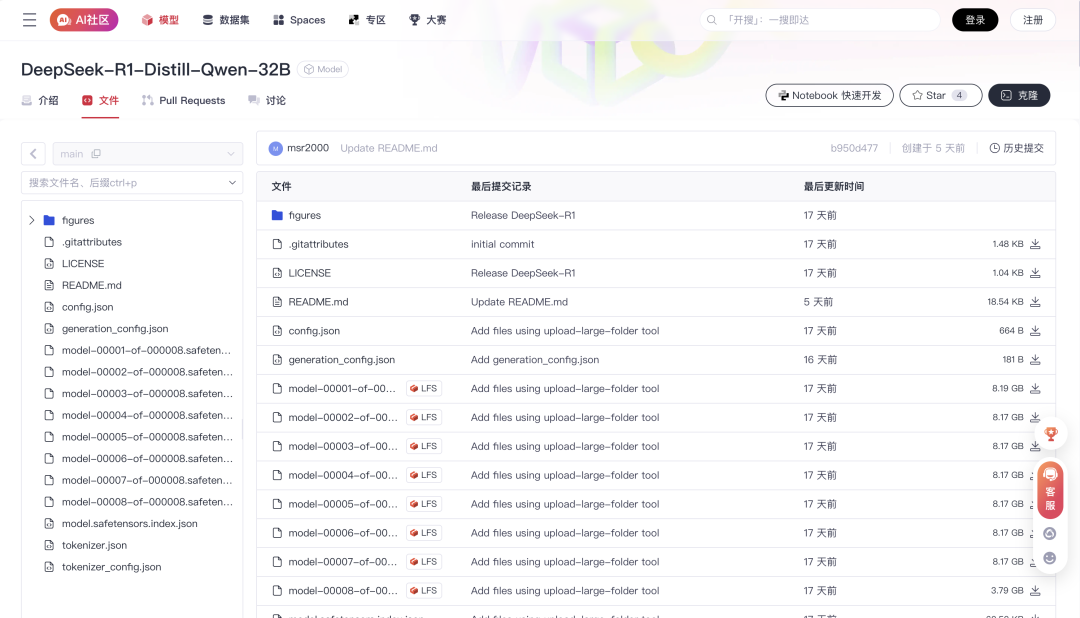The width and height of the screenshot is (1080, 618).
Task: Download model-00008 safetensors file
Action: coord(1035,591)
